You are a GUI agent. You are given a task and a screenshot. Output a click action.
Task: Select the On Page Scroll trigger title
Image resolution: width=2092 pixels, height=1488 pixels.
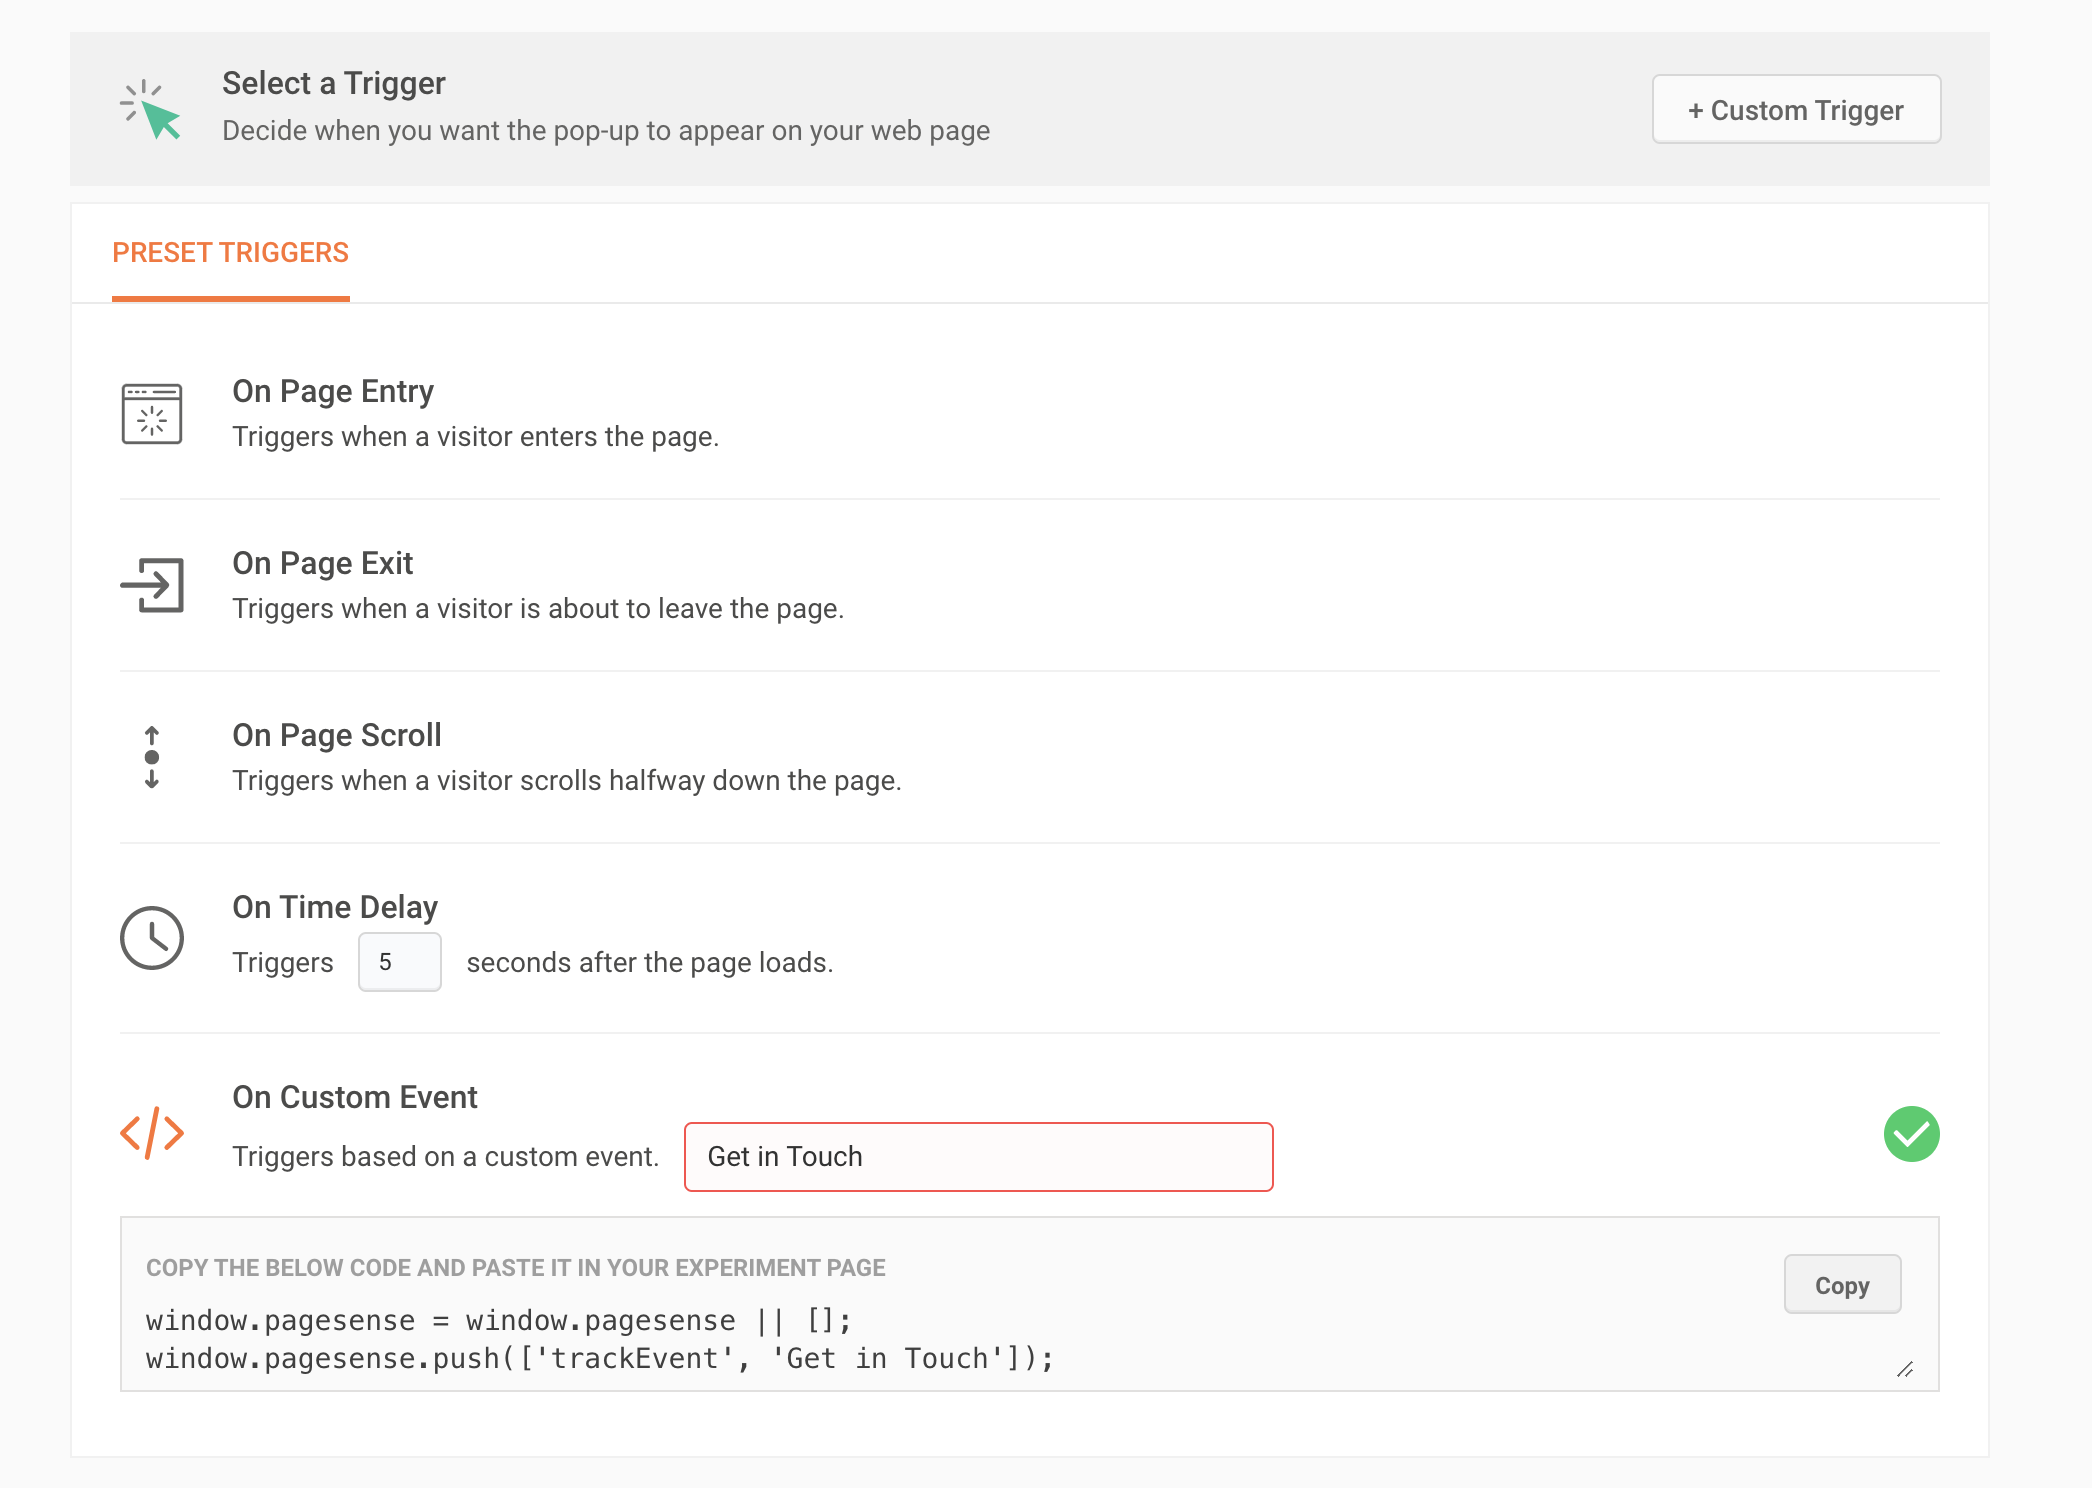pos(337,735)
